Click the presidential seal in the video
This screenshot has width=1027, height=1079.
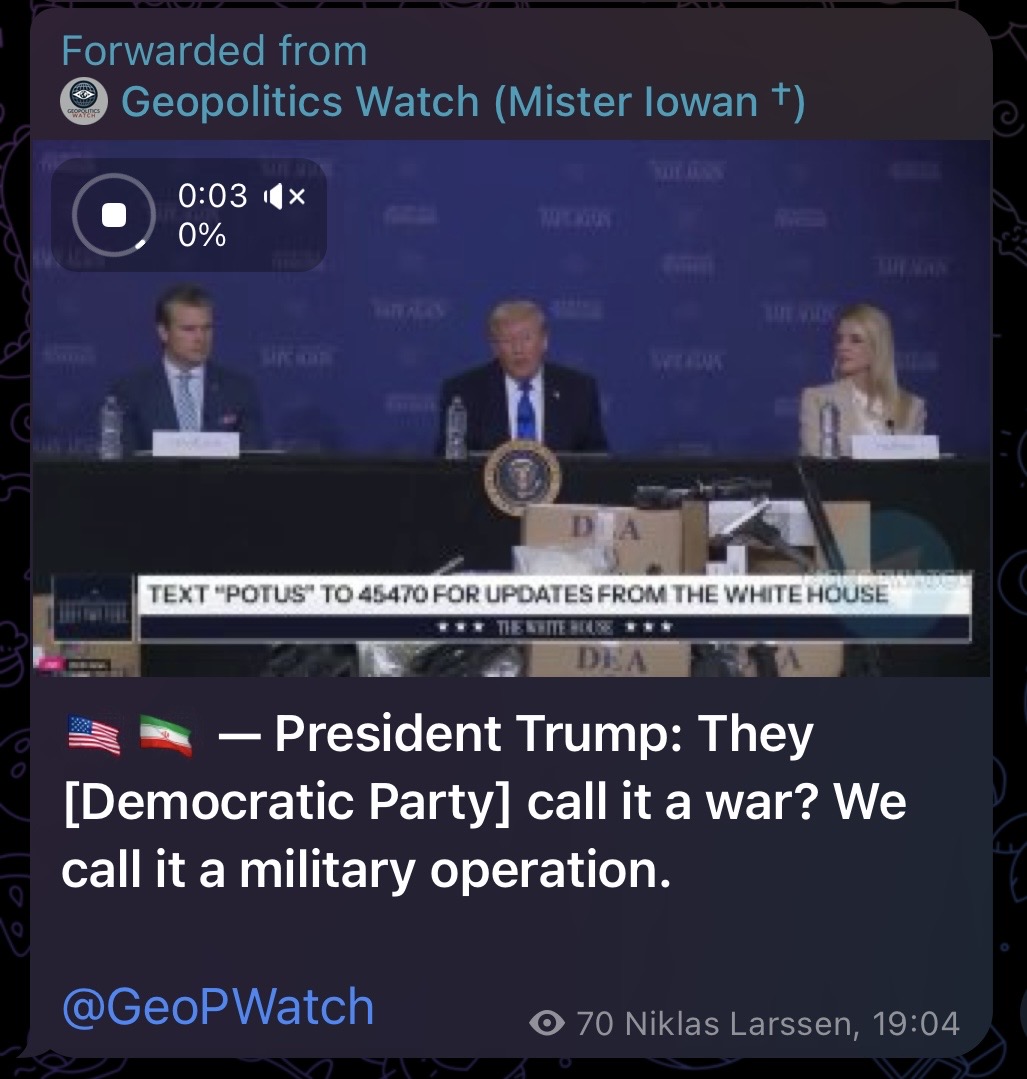[x=522, y=477]
